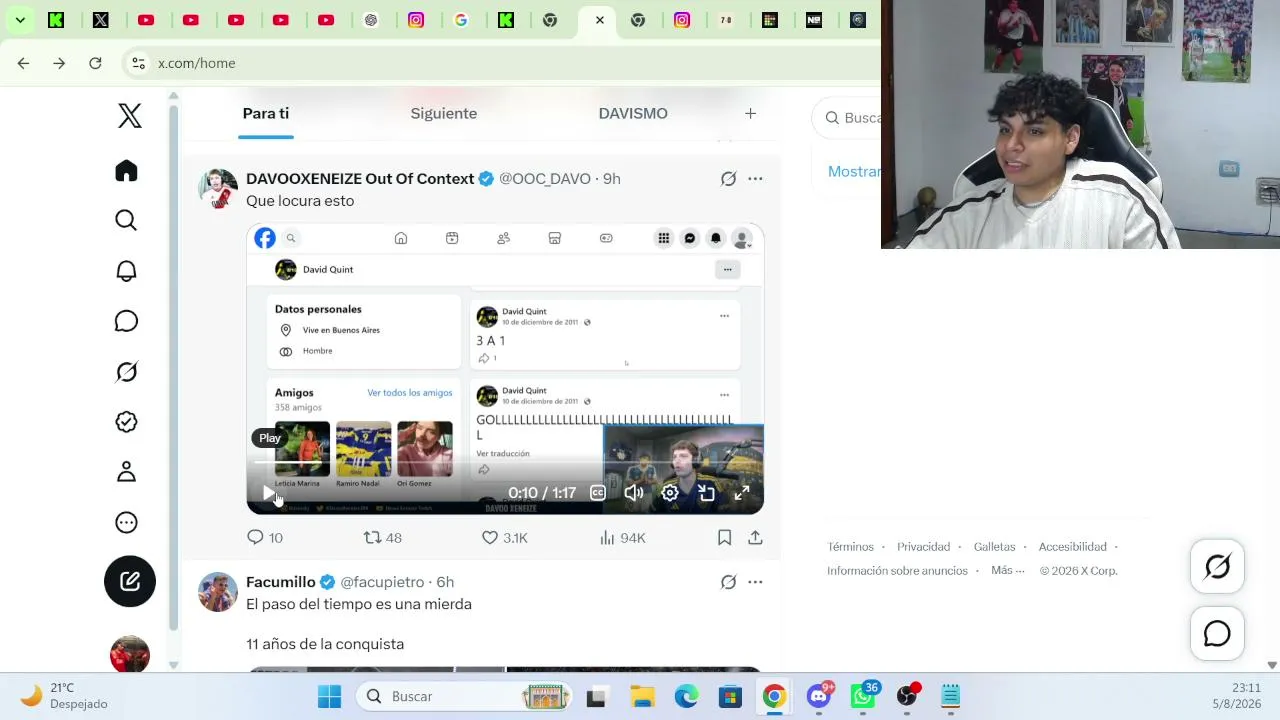Expand the Más footer menu

[1007, 571]
